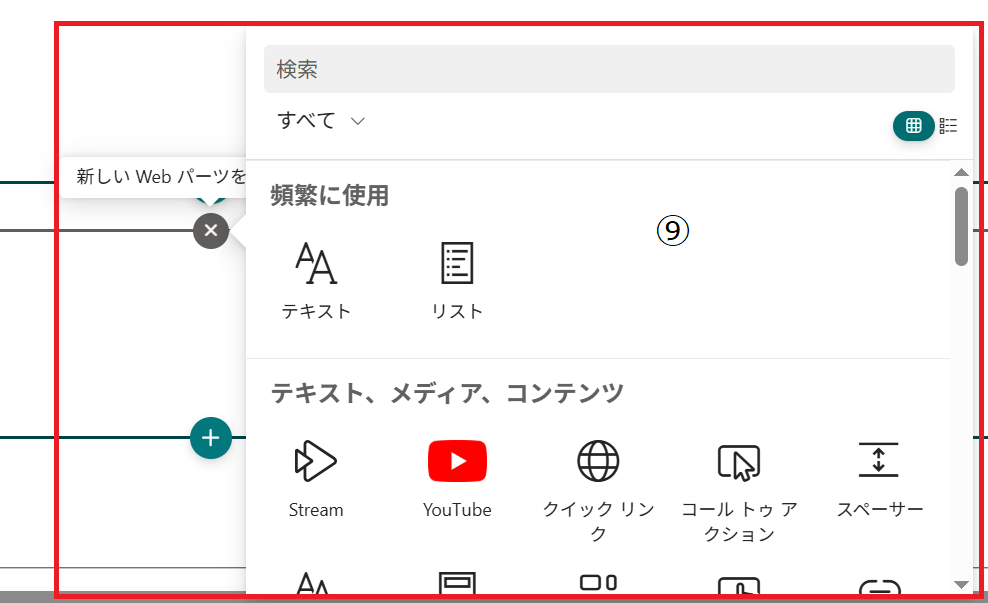The width and height of the screenshot is (988, 603).
Task: Open the すべて category filter dropdown
Action: 321,121
